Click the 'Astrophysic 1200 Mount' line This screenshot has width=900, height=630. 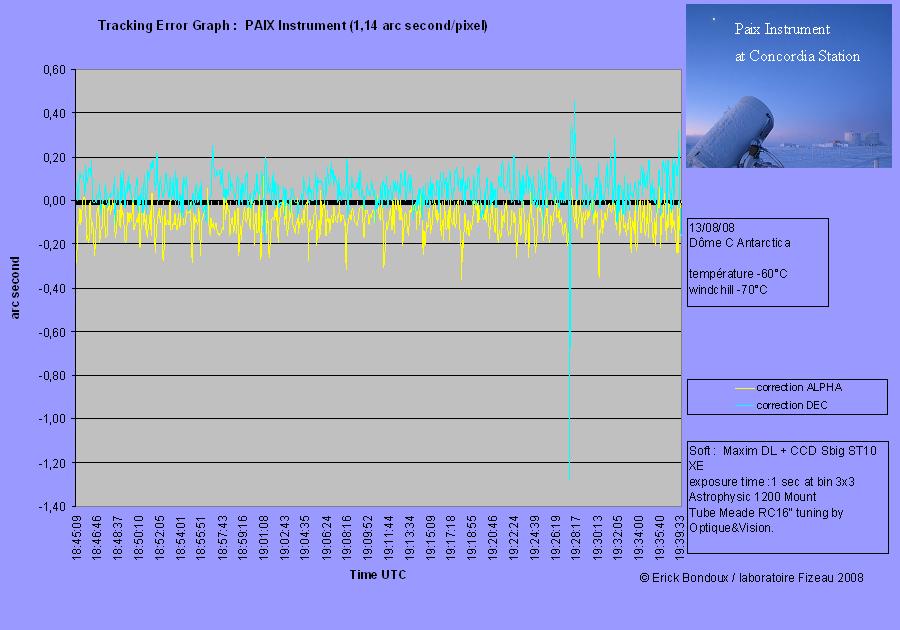tap(752, 497)
